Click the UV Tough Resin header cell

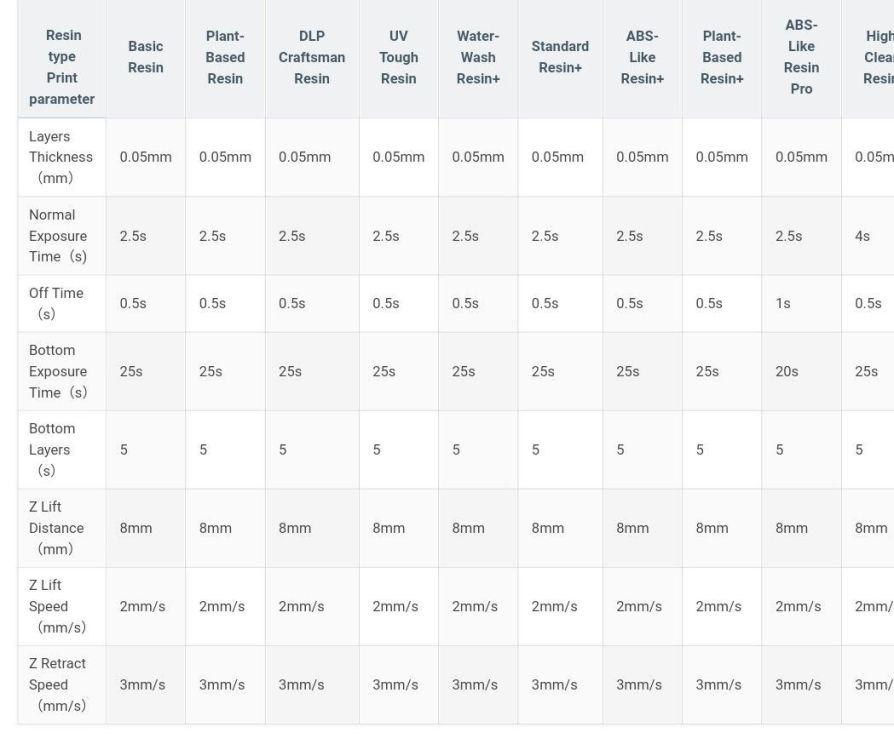pos(398,57)
